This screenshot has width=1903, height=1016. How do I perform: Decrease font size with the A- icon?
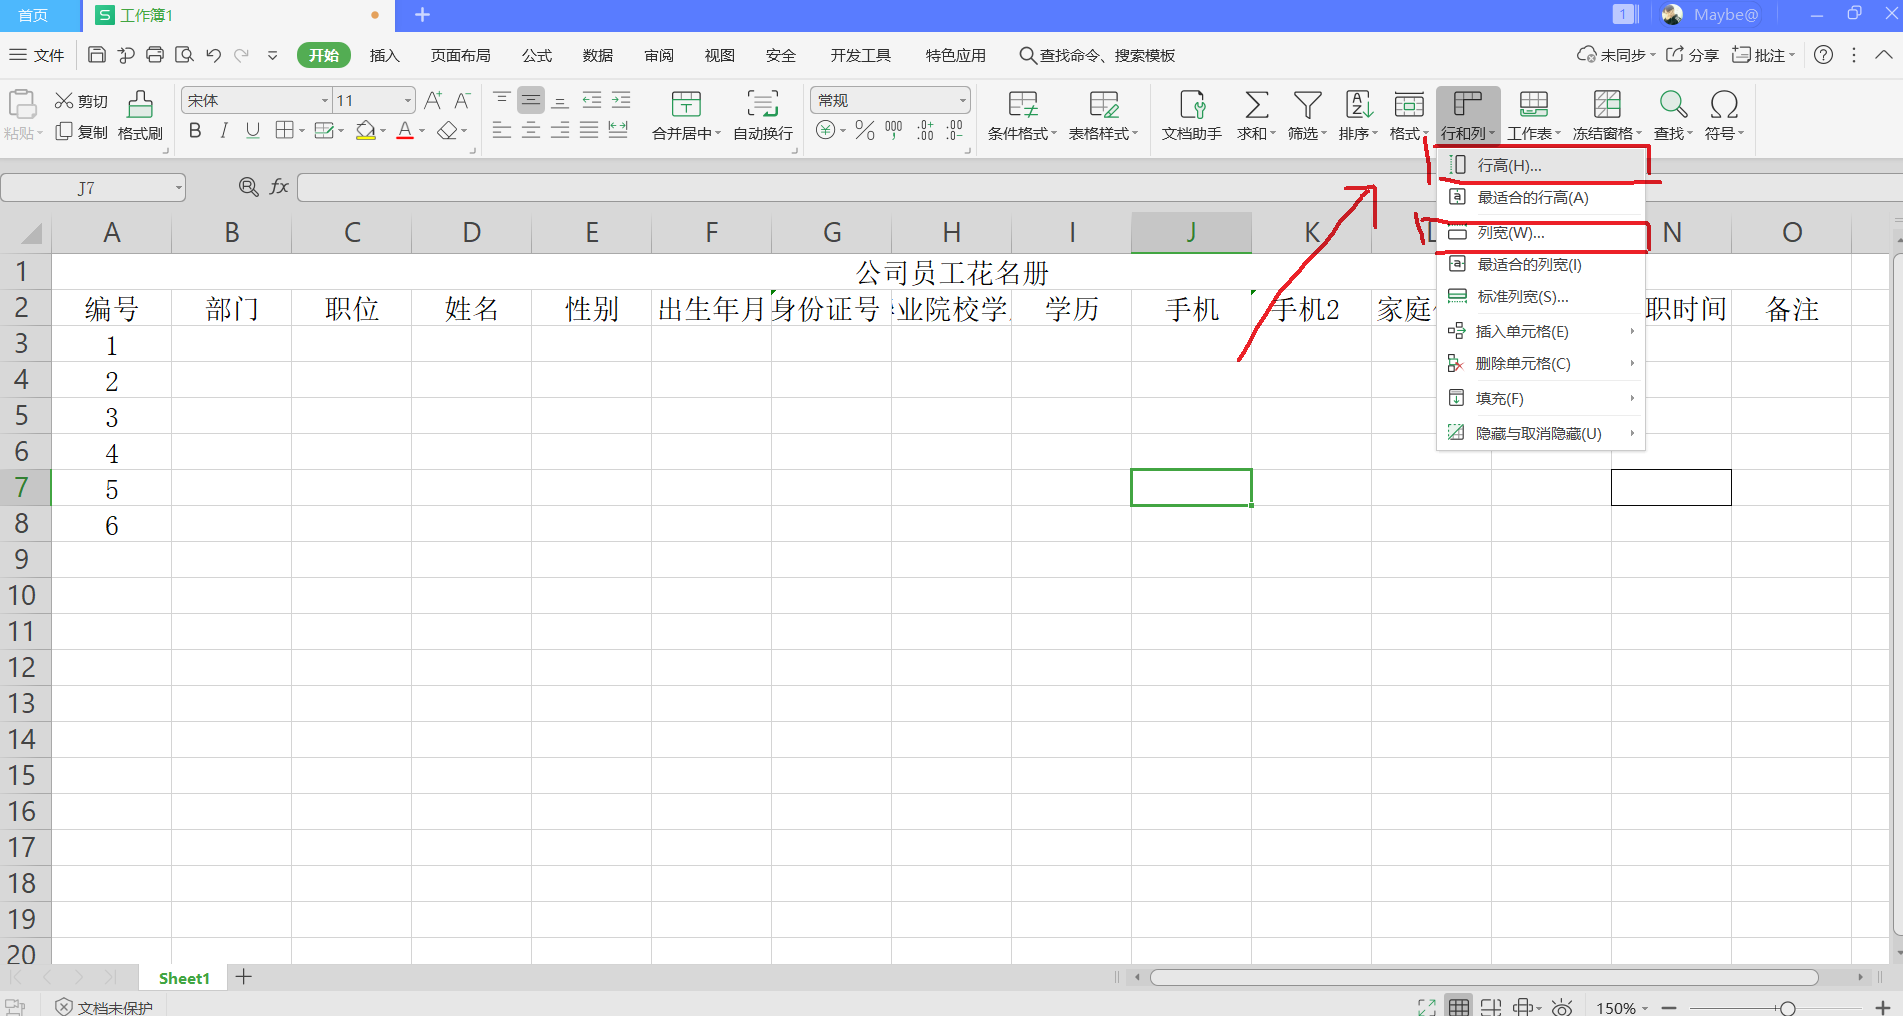pos(462,100)
